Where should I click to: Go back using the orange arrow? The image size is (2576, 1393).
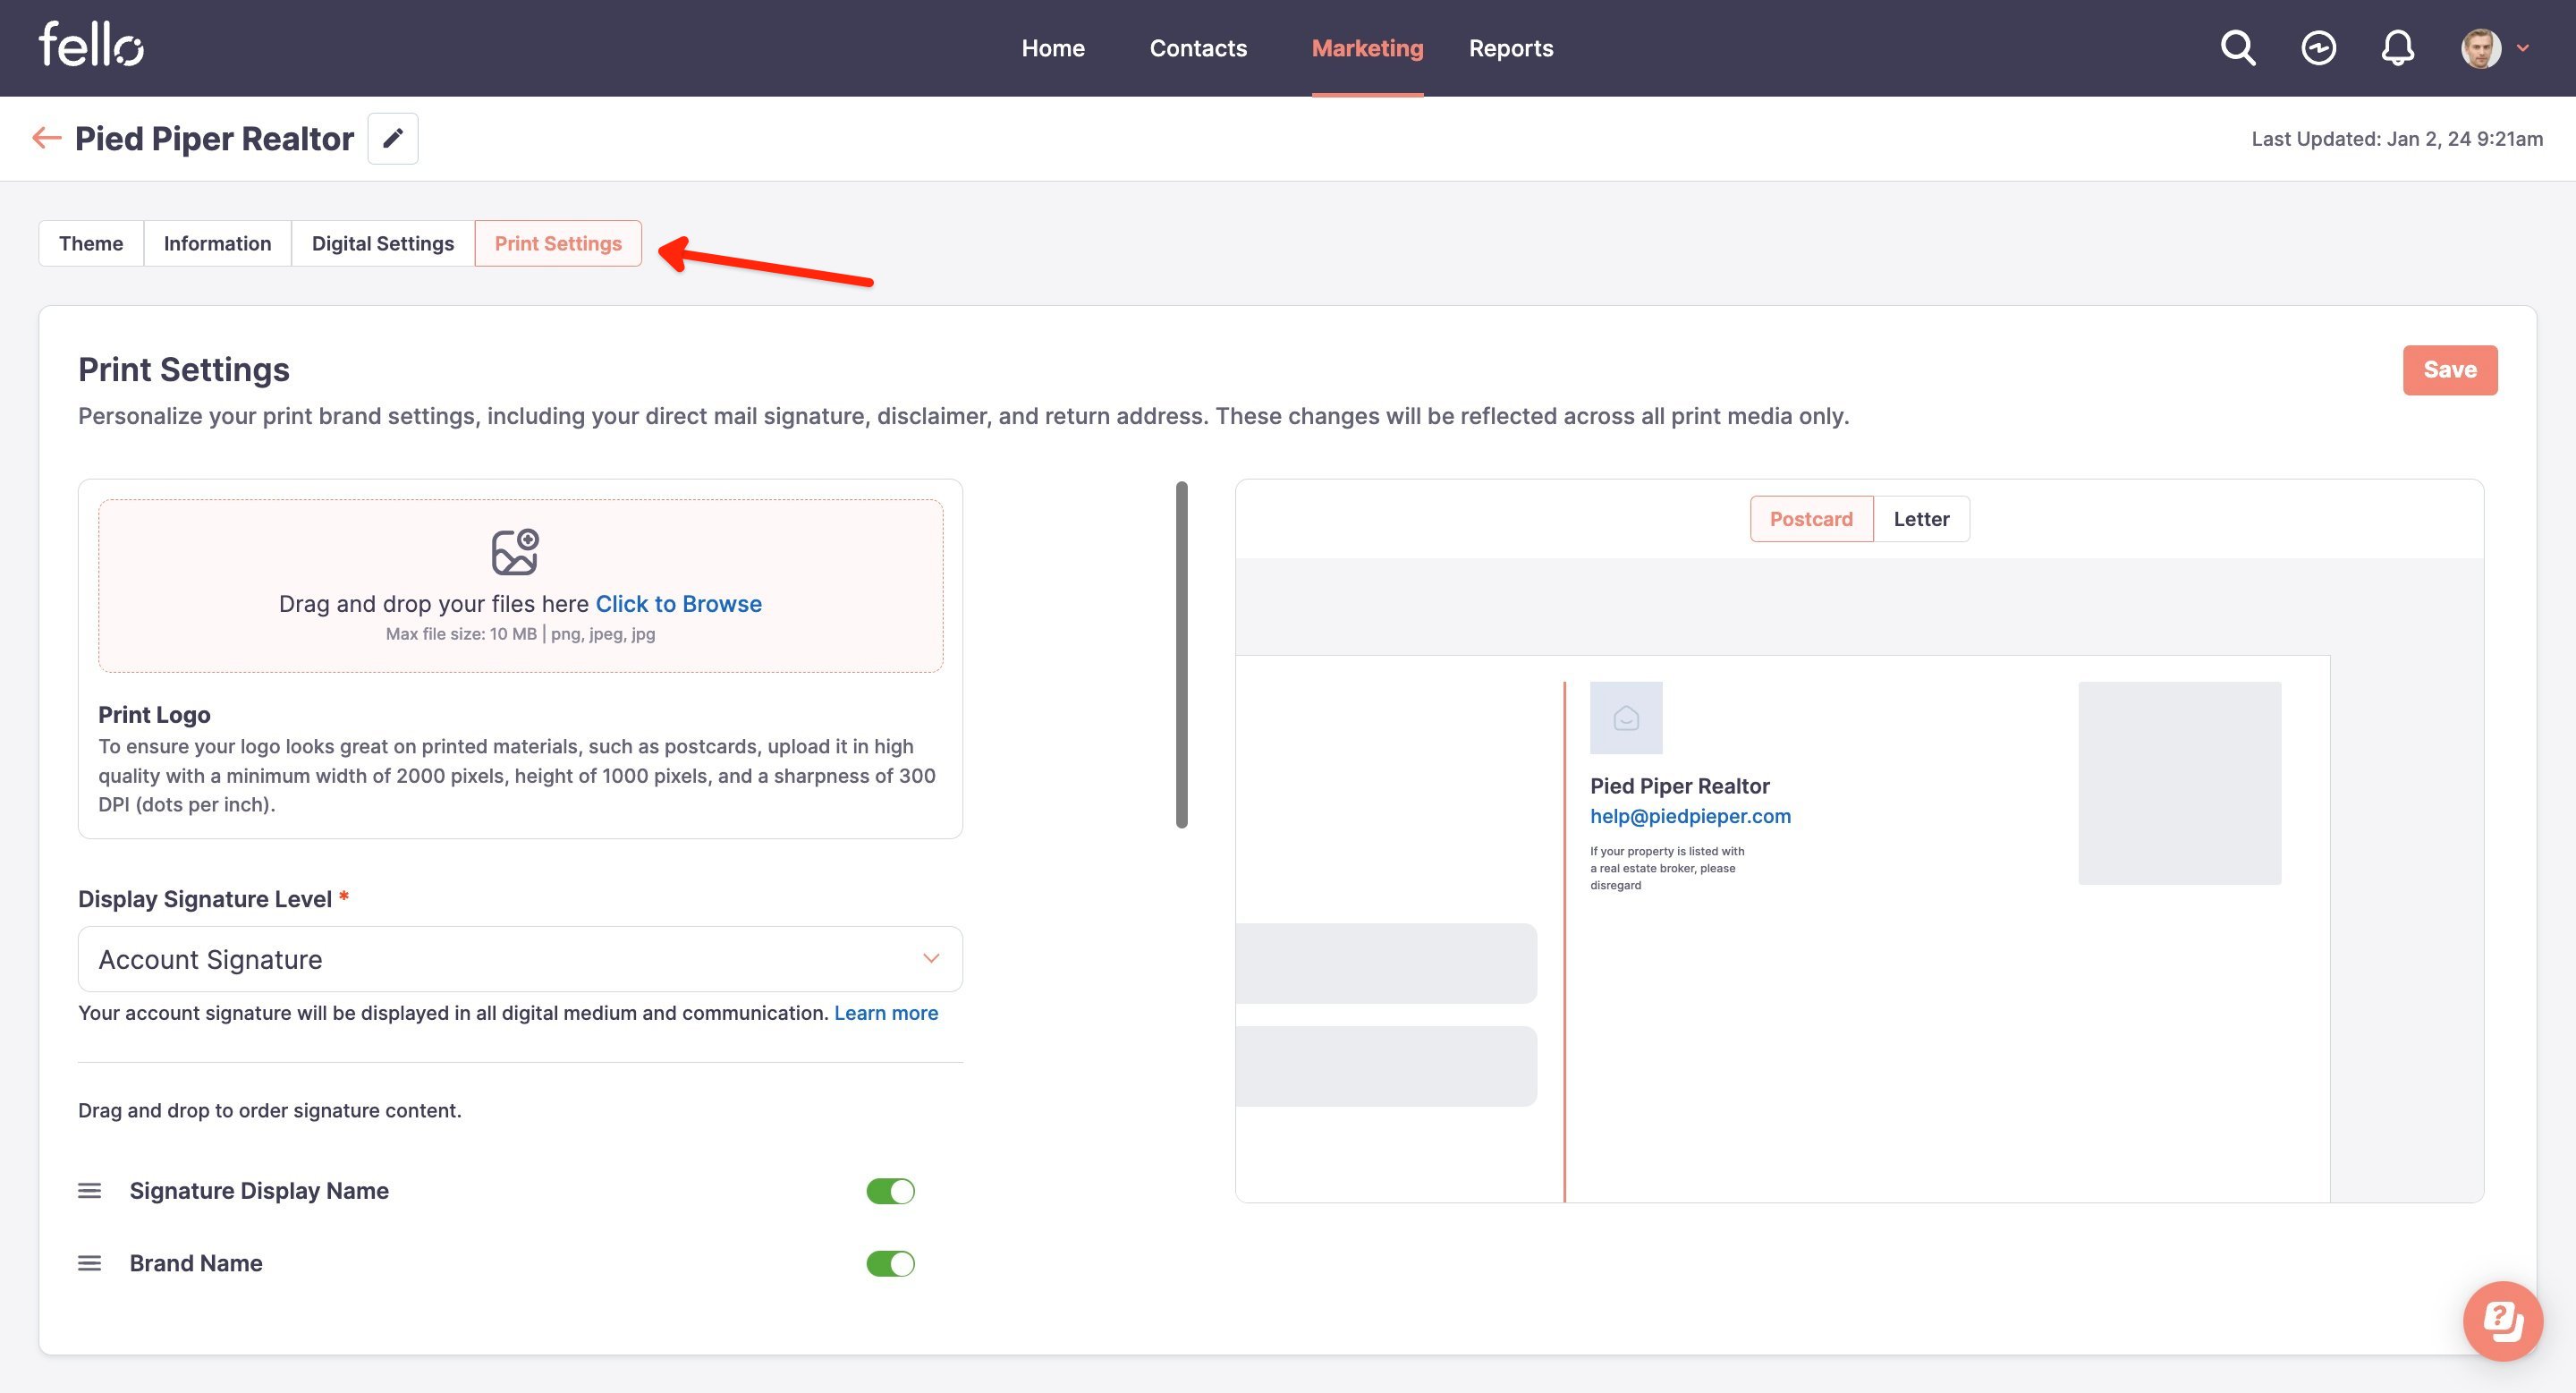coord(47,138)
